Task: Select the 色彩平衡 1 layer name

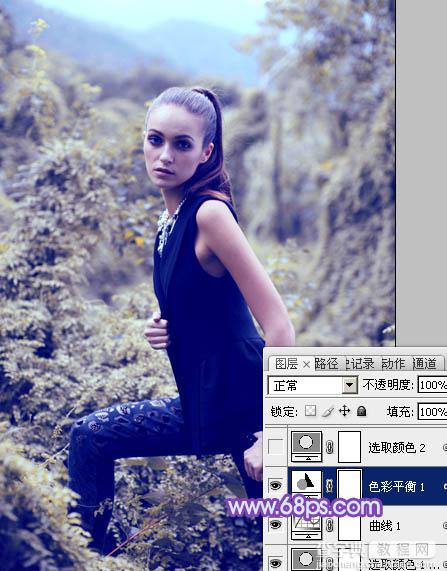Action: (397, 486)
